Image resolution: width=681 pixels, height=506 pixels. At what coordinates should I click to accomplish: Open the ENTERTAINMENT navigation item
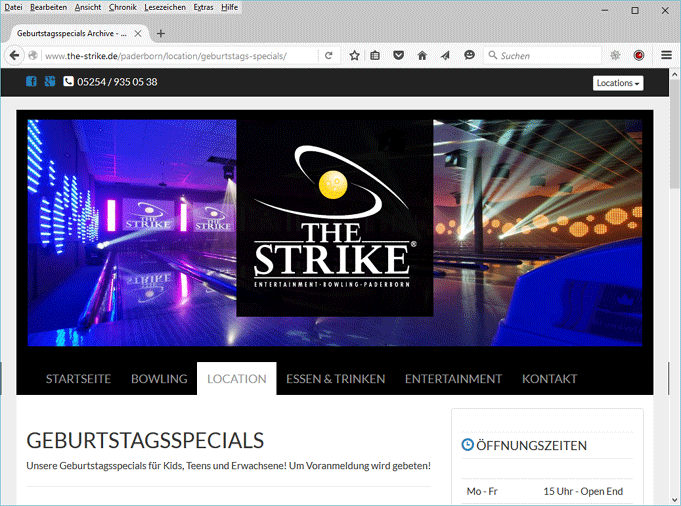coord(453,379)
